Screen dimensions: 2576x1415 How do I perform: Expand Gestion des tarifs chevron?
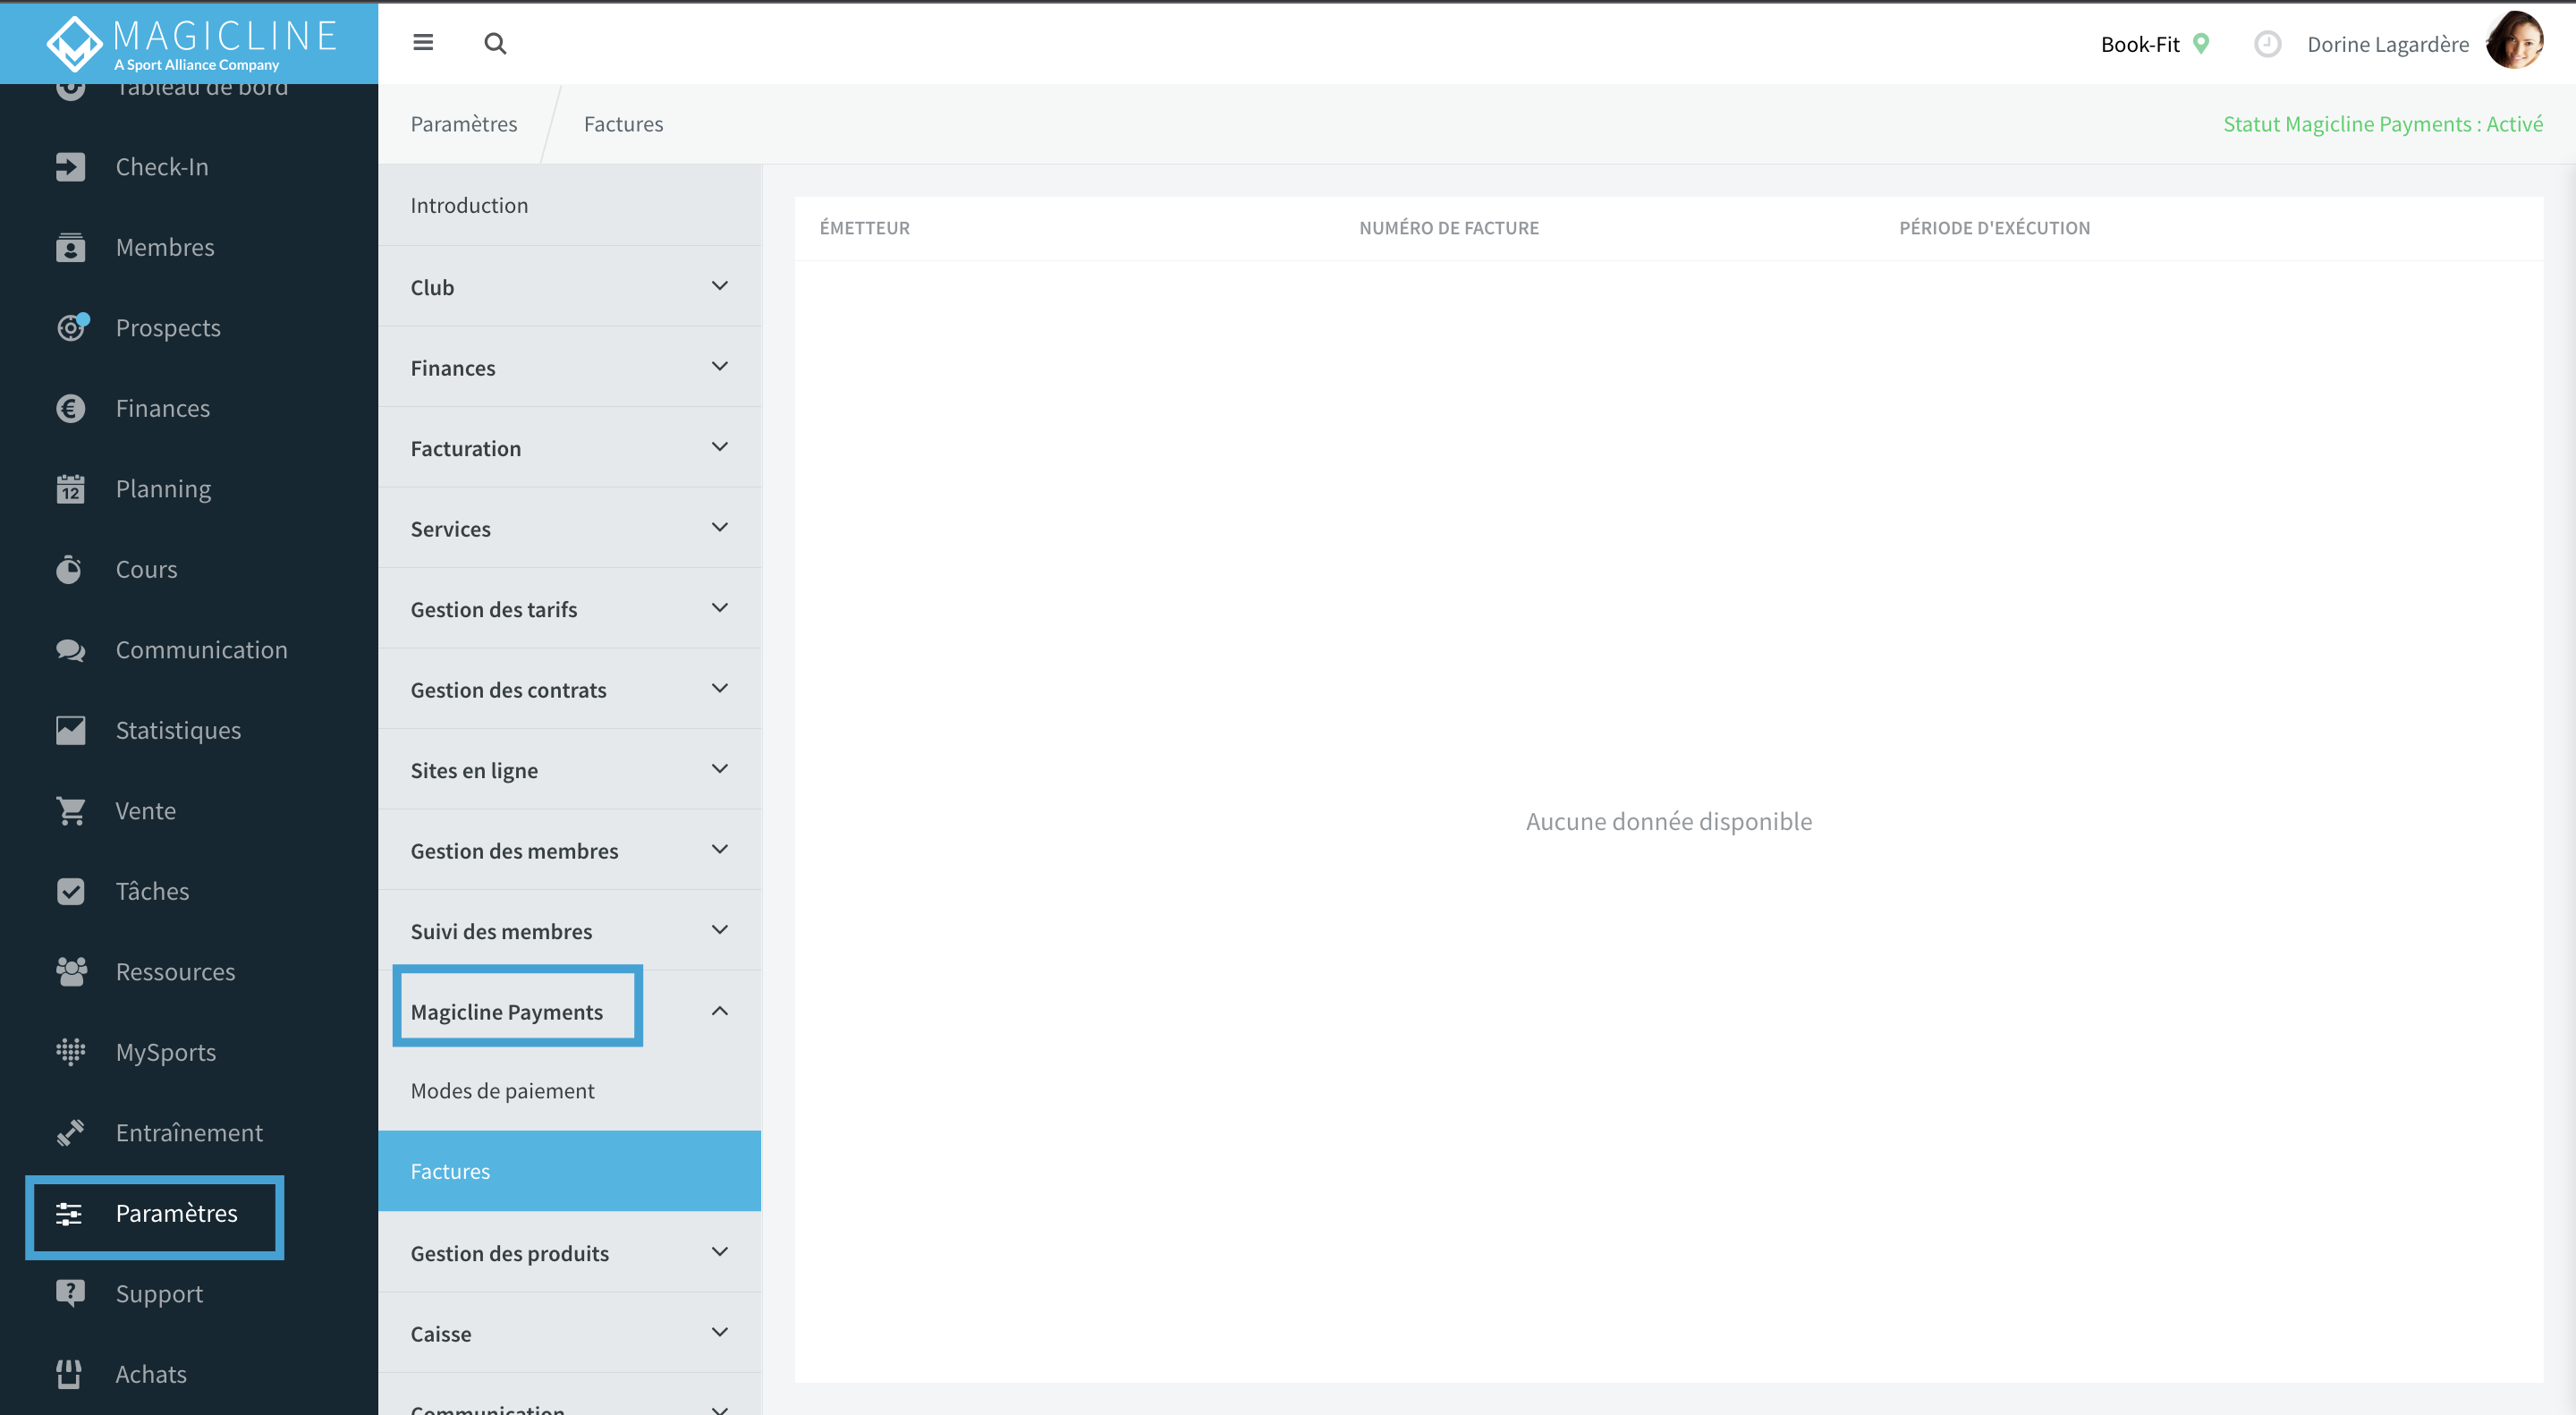(x=719, y=608)
